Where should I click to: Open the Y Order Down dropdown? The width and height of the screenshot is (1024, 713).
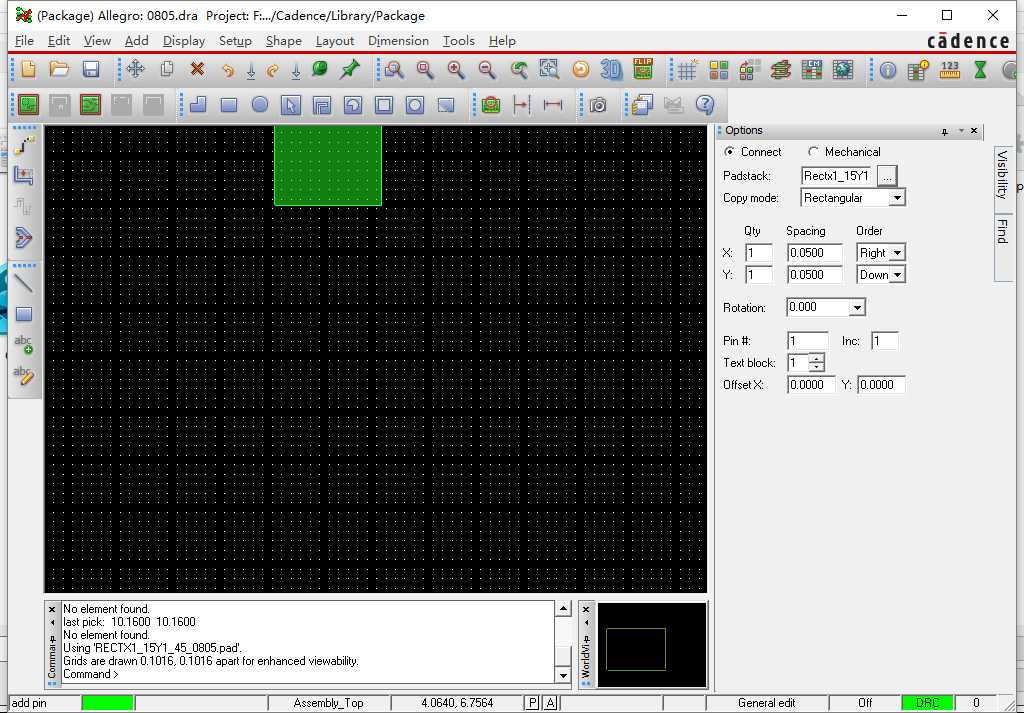pos(897,275)
